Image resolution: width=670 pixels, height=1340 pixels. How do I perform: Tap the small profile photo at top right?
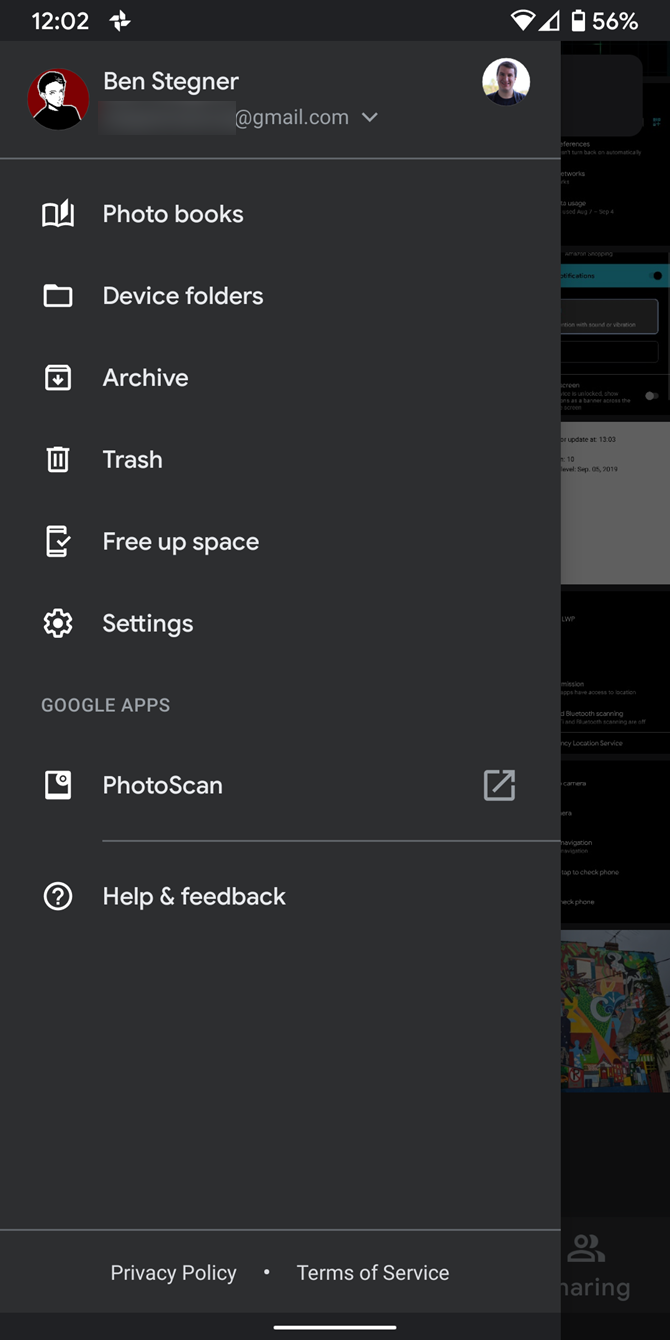(x=506, y=81)
